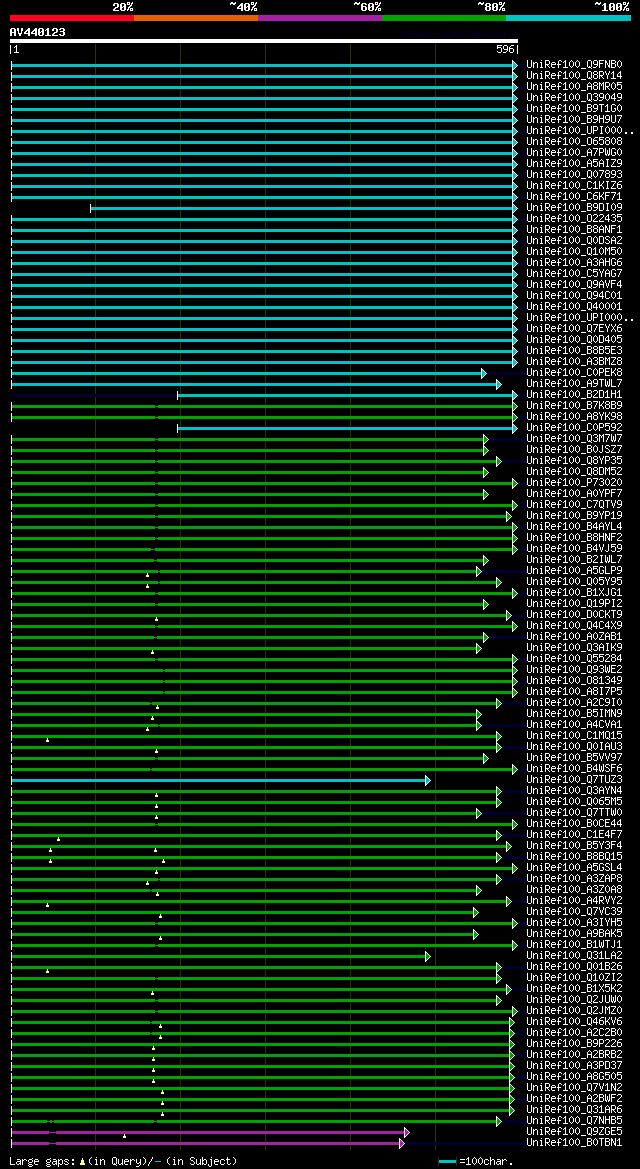This screenshot has width=640, height=1169.
Task: Click the purple alignment bar of UniRef100_Q9ZGE5
Action: click(207, 1132)
